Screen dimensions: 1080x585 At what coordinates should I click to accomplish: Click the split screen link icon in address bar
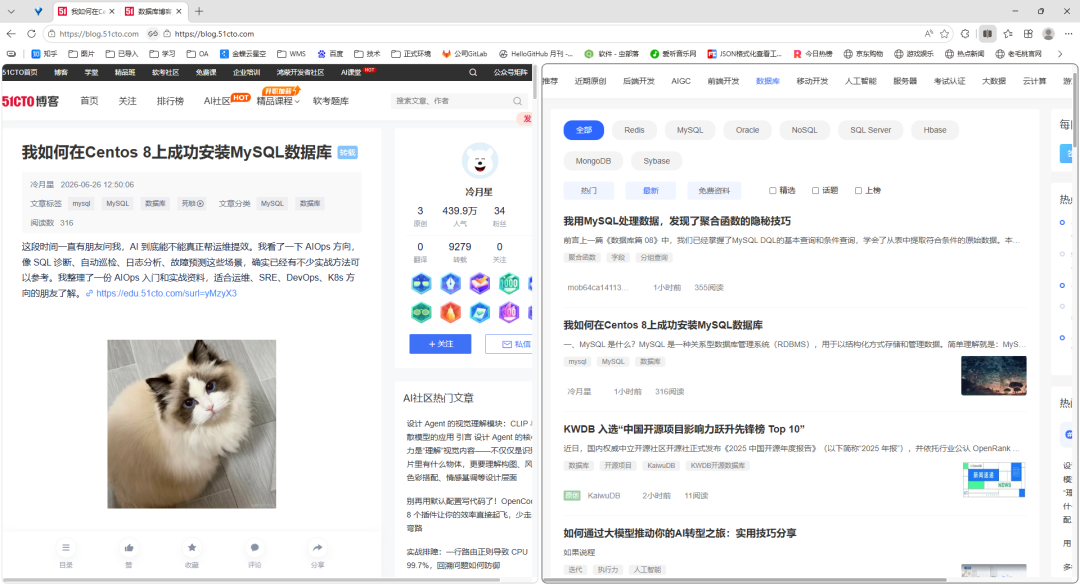pos(153,34)
